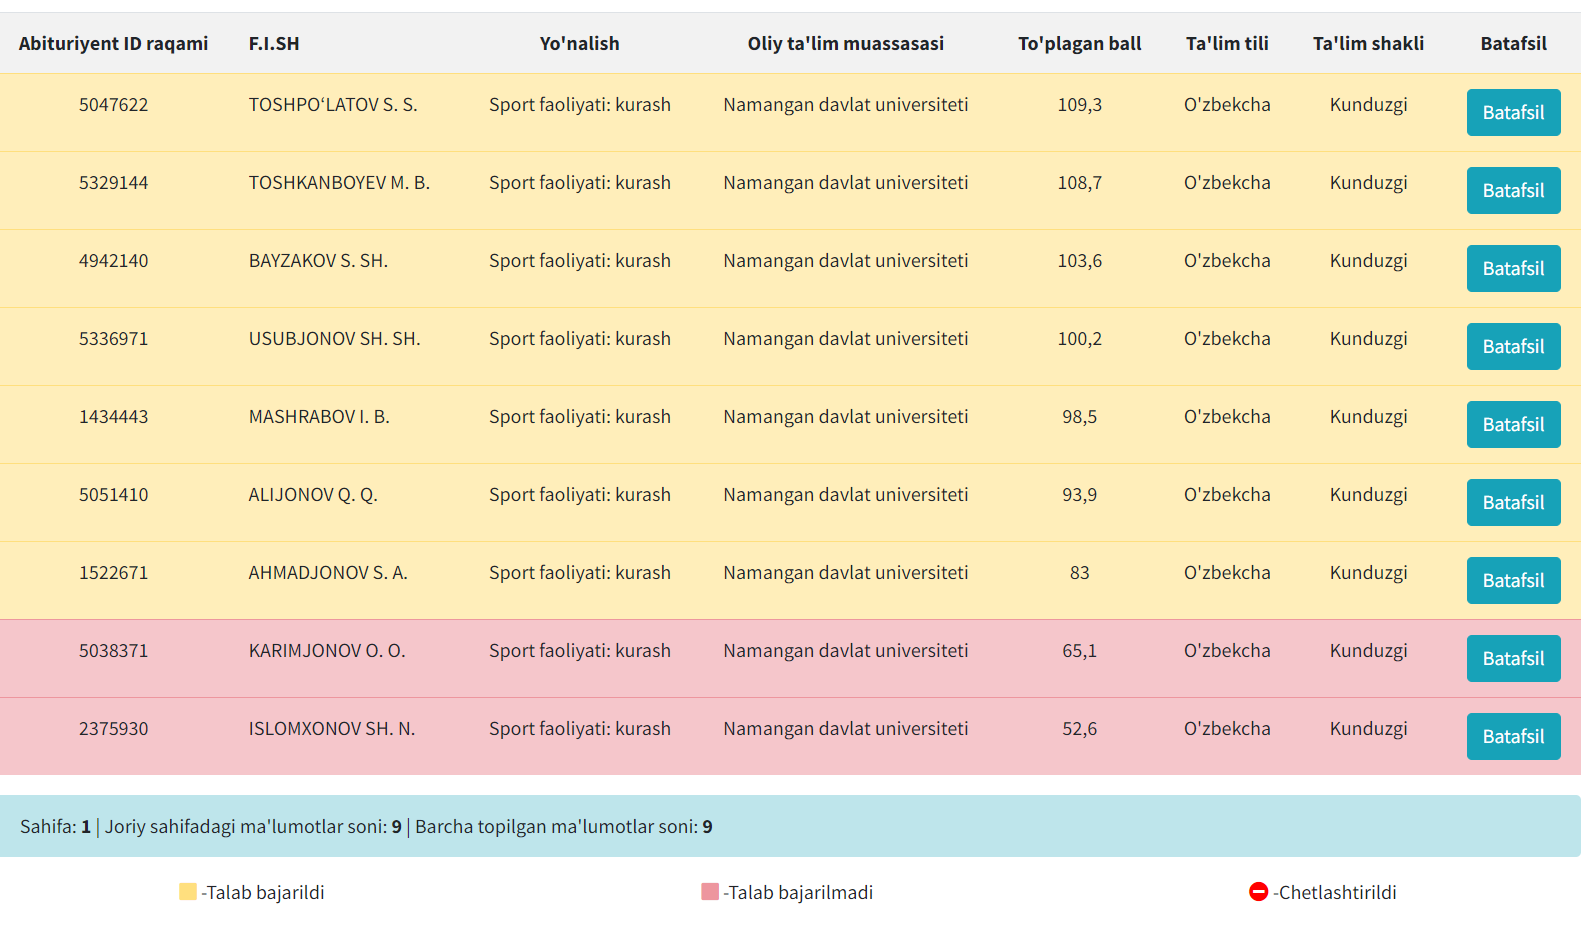The image size is (1594, 930).
Task: Click the score 108,7
Action: 1080,183
